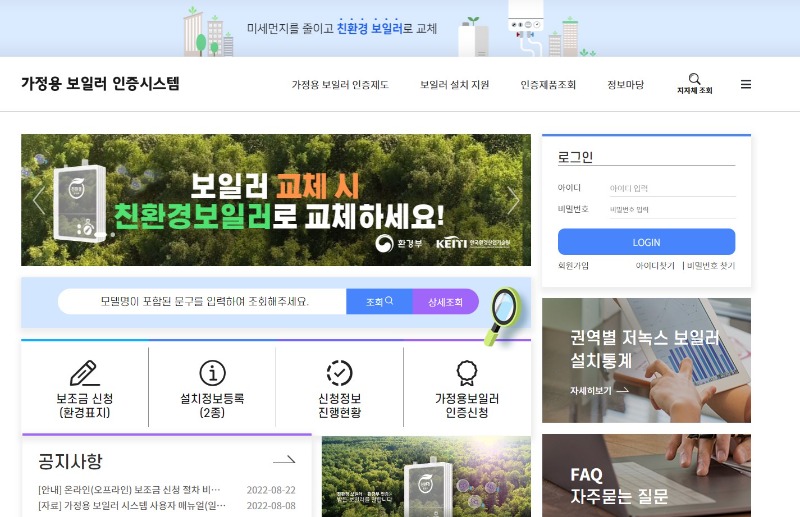This screenshot has height=517, width=800.
Task: Open the FAQ 자주묻는 질문 thumbnail
Action: click(x=646, y=476)
